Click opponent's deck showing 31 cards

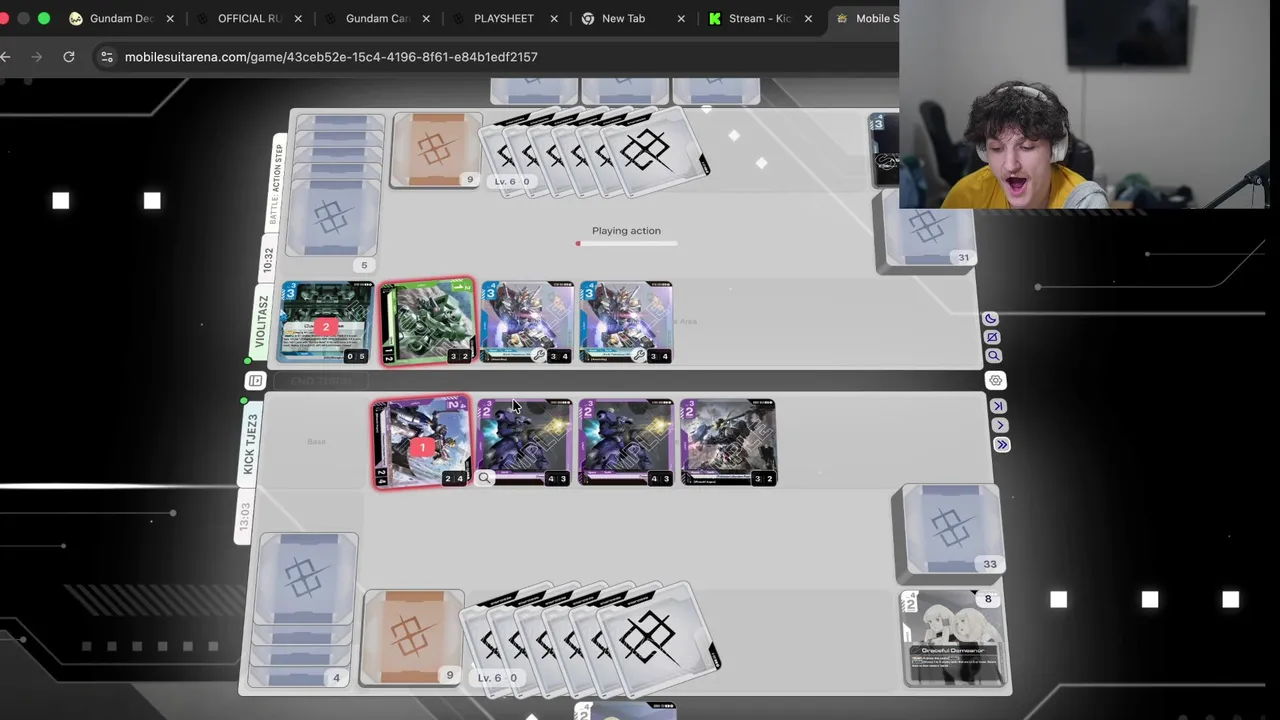(x=925, y=232)
